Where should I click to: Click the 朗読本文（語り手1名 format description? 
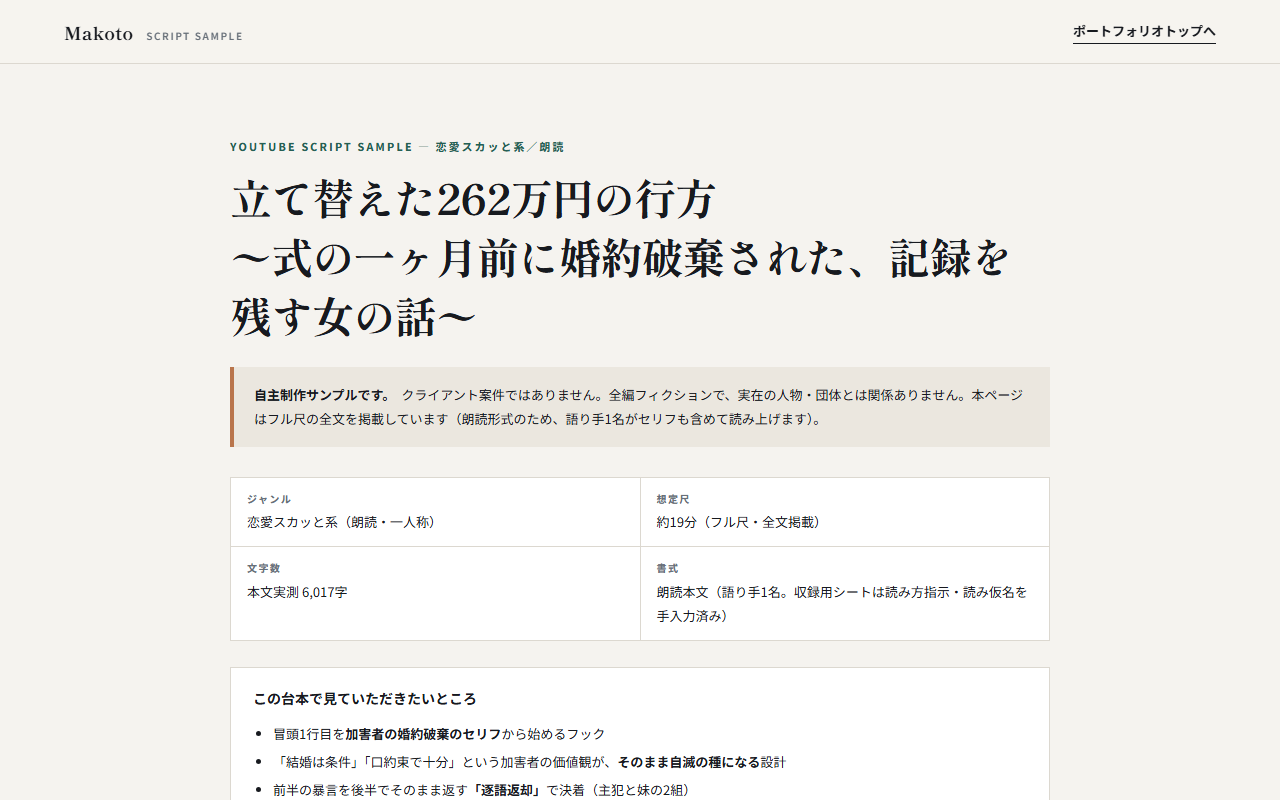coord(842,604)
